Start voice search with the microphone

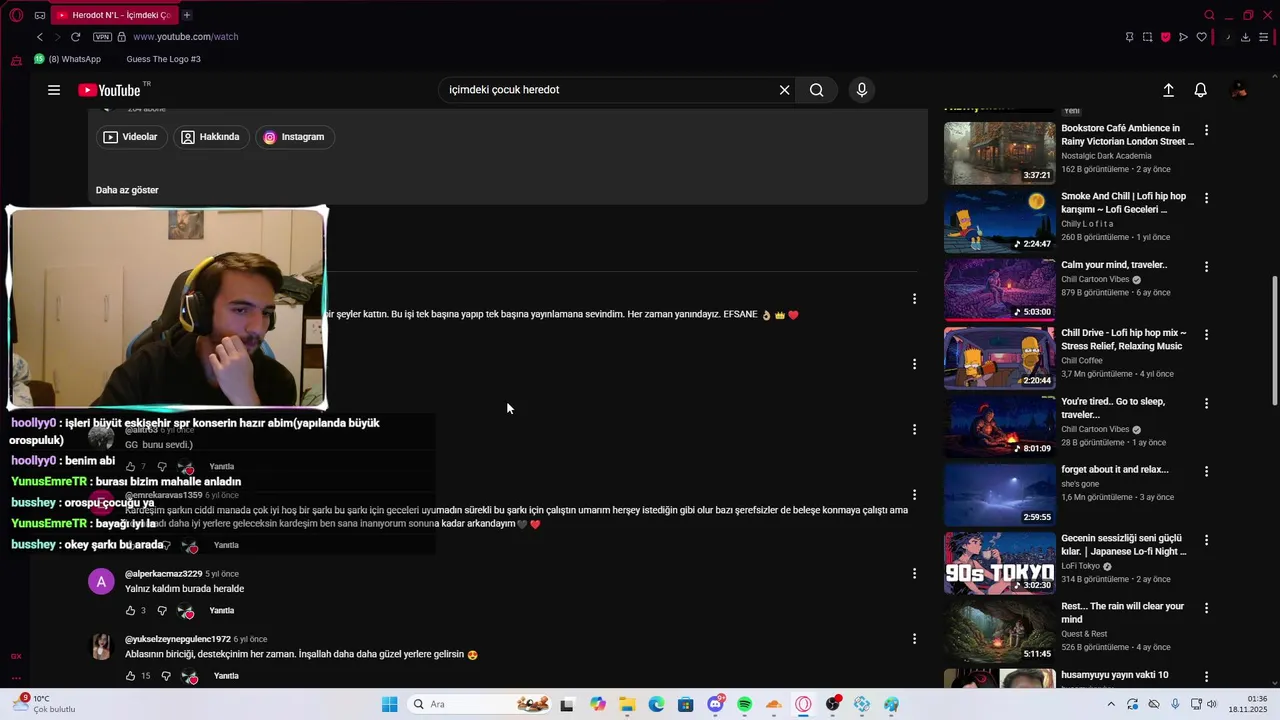click(x=862, y=90)
